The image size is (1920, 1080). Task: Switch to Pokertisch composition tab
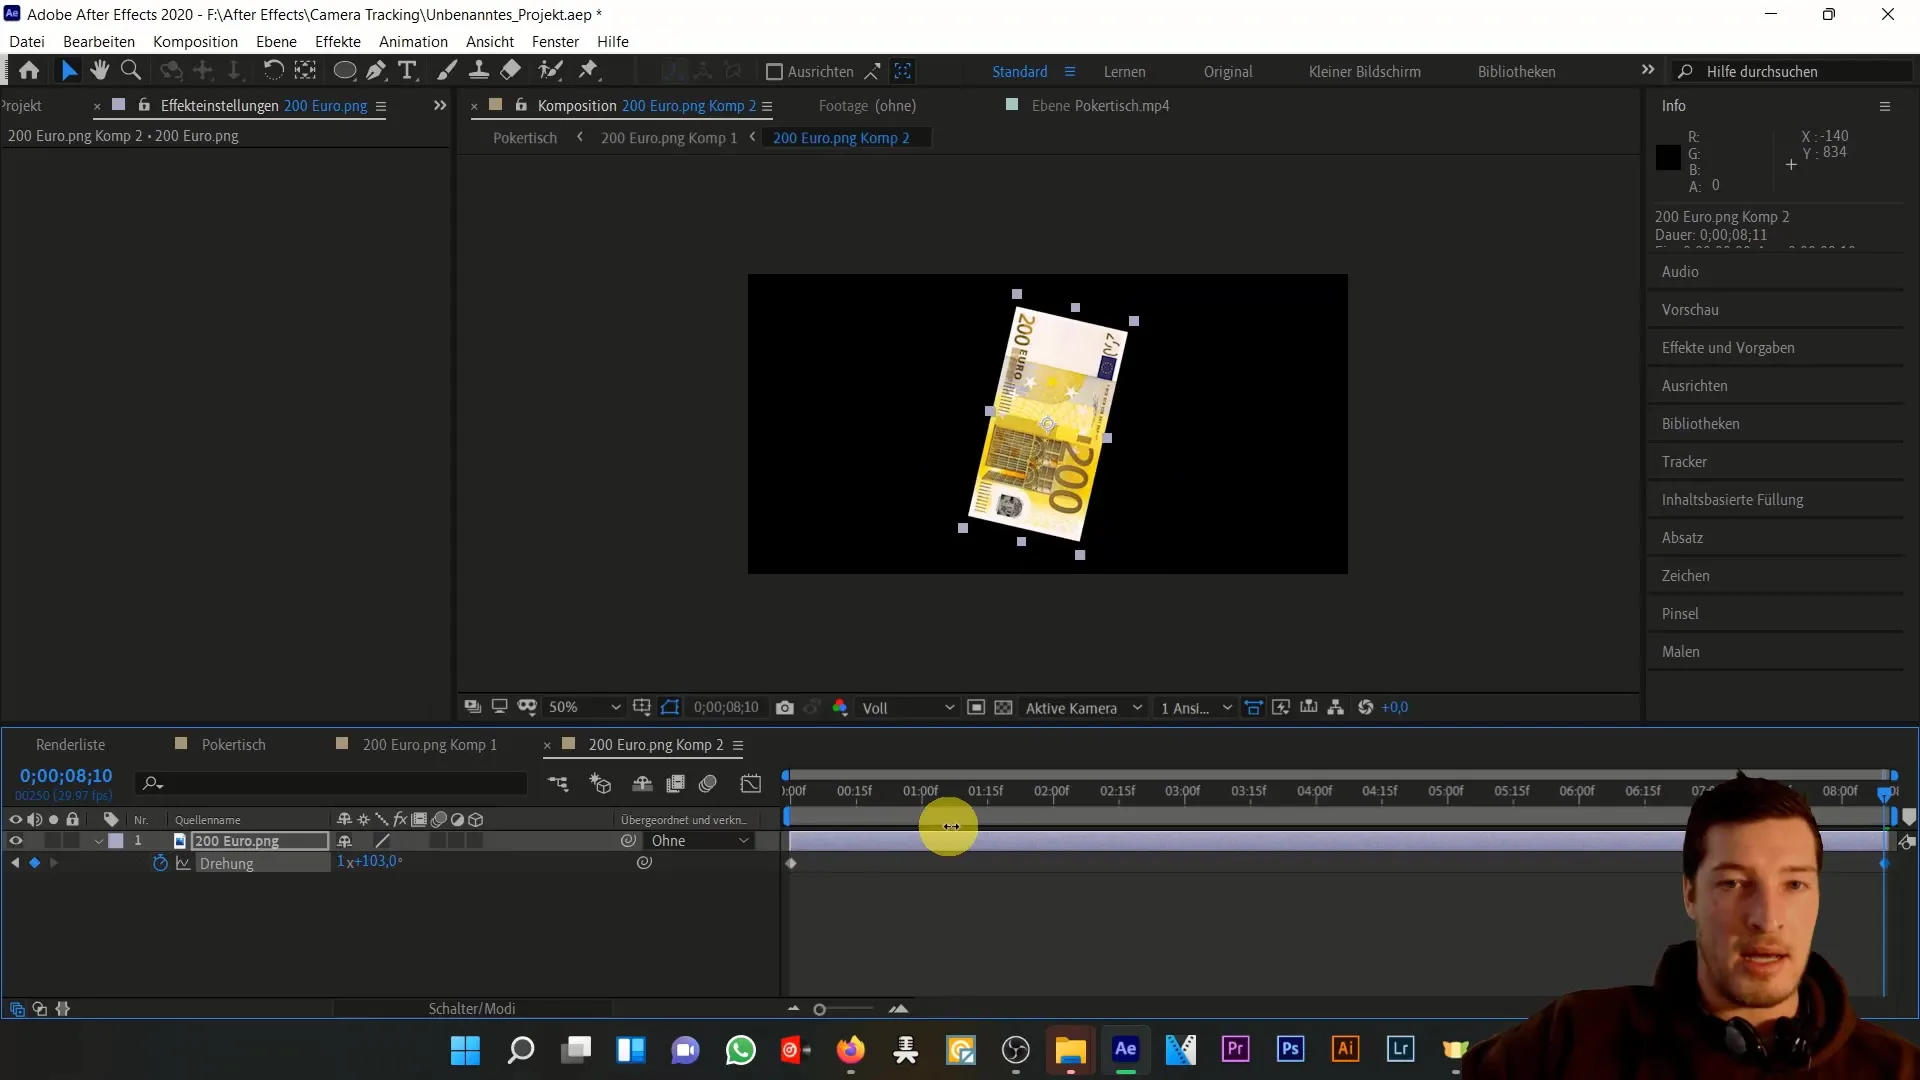click(233, 745)
